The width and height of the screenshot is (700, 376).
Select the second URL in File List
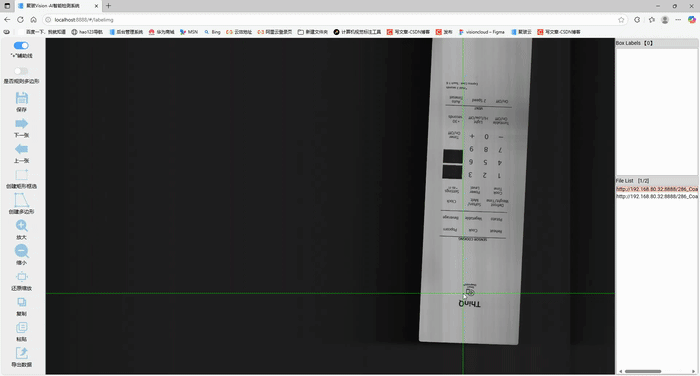[x=657, y=196]
